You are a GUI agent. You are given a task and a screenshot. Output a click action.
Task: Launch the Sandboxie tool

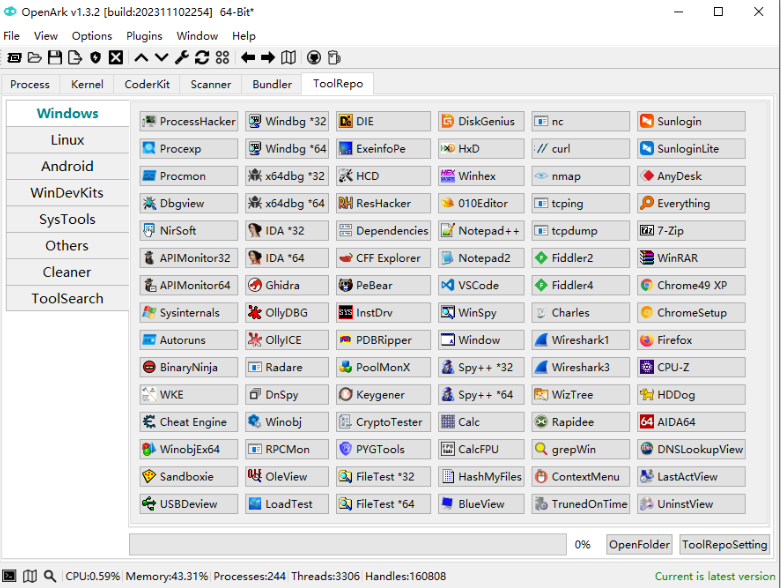189,476
